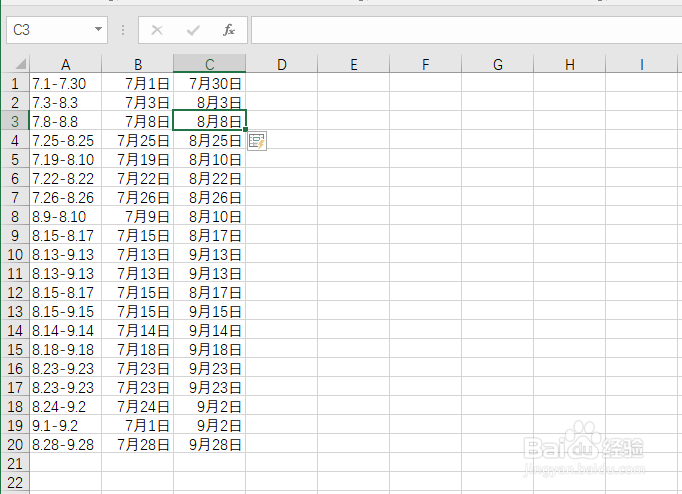682x494 pixels.
Task: Click the formula bar options dots handle
Action: coord(123,30)
